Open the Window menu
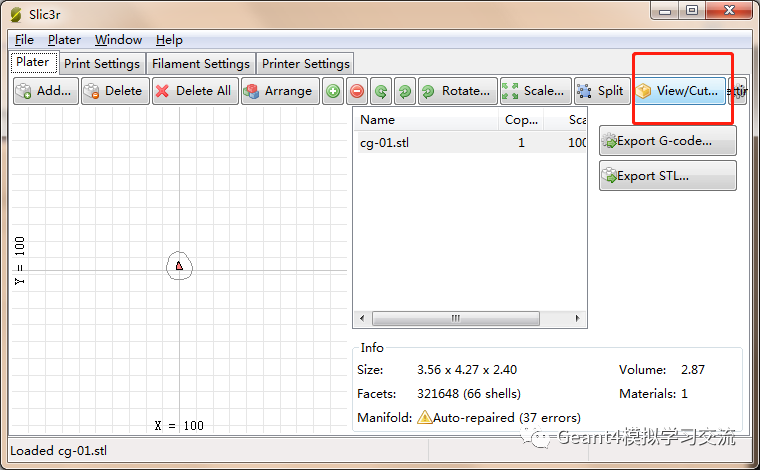The image size is (760, 470). click(x=118, y=40)
